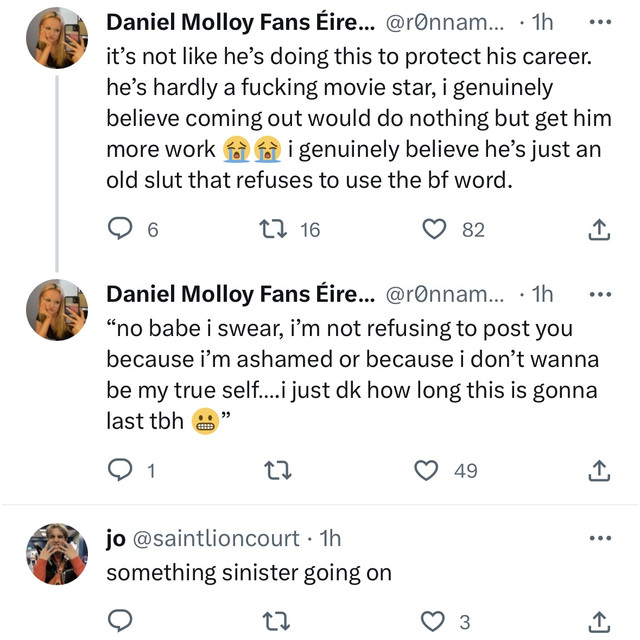Retweet the post with 16 retweets
Screen dimensions: 640x640
(x=273, y=229)
